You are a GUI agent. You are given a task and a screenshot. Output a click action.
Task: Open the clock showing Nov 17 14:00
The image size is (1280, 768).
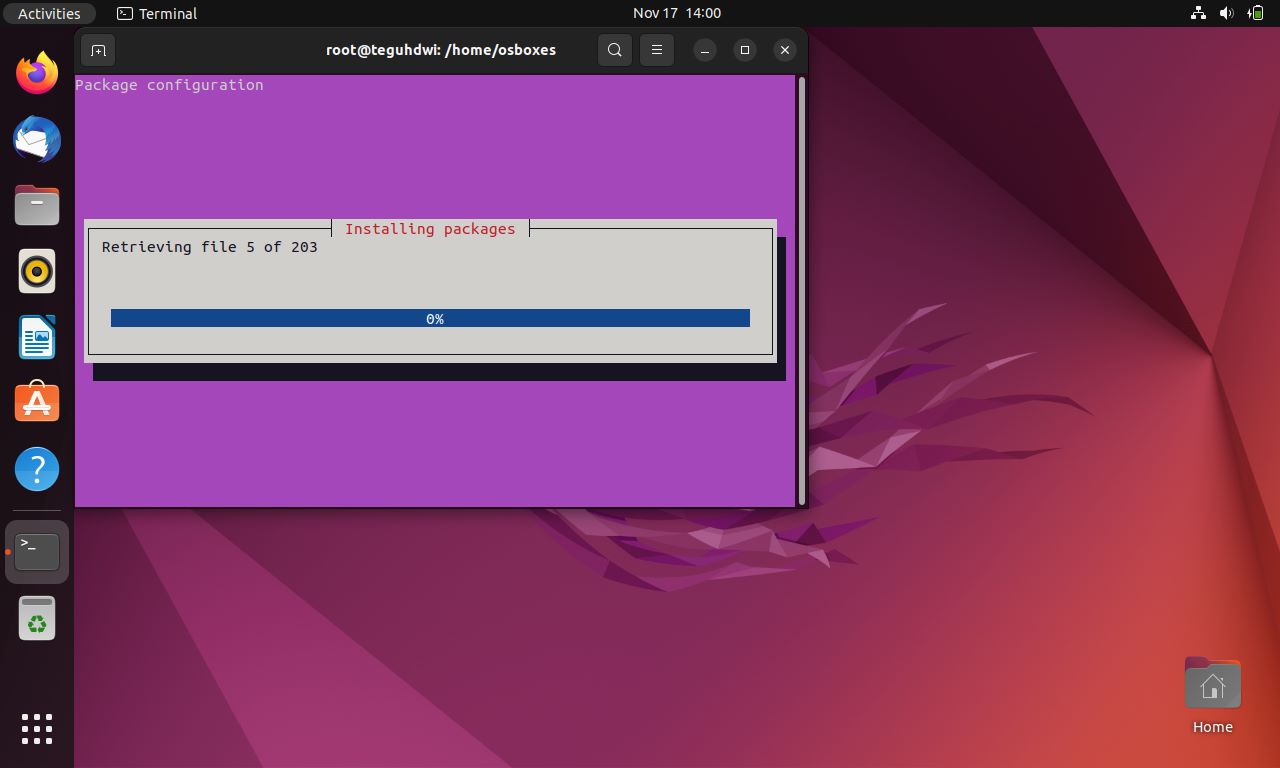coord(677,13)
